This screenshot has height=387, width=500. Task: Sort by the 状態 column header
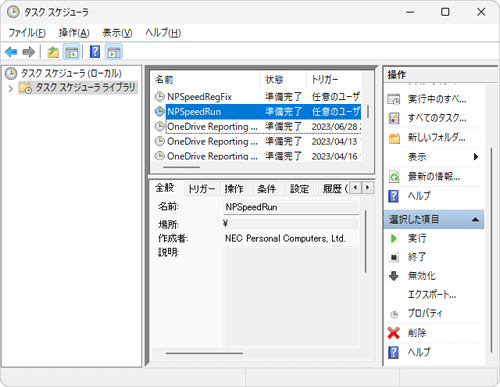pyautogui.click(x=283, y=80)
